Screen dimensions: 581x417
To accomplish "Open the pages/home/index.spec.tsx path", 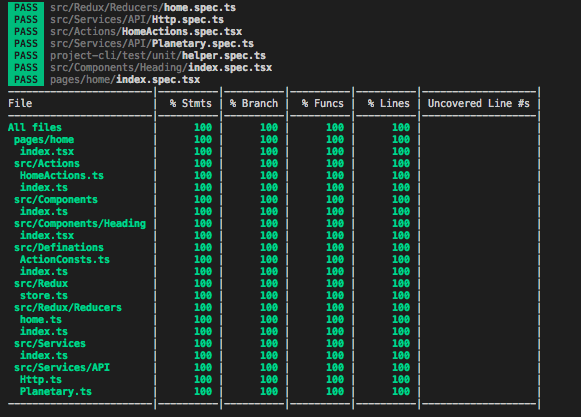I will click(x=125, y=79).
